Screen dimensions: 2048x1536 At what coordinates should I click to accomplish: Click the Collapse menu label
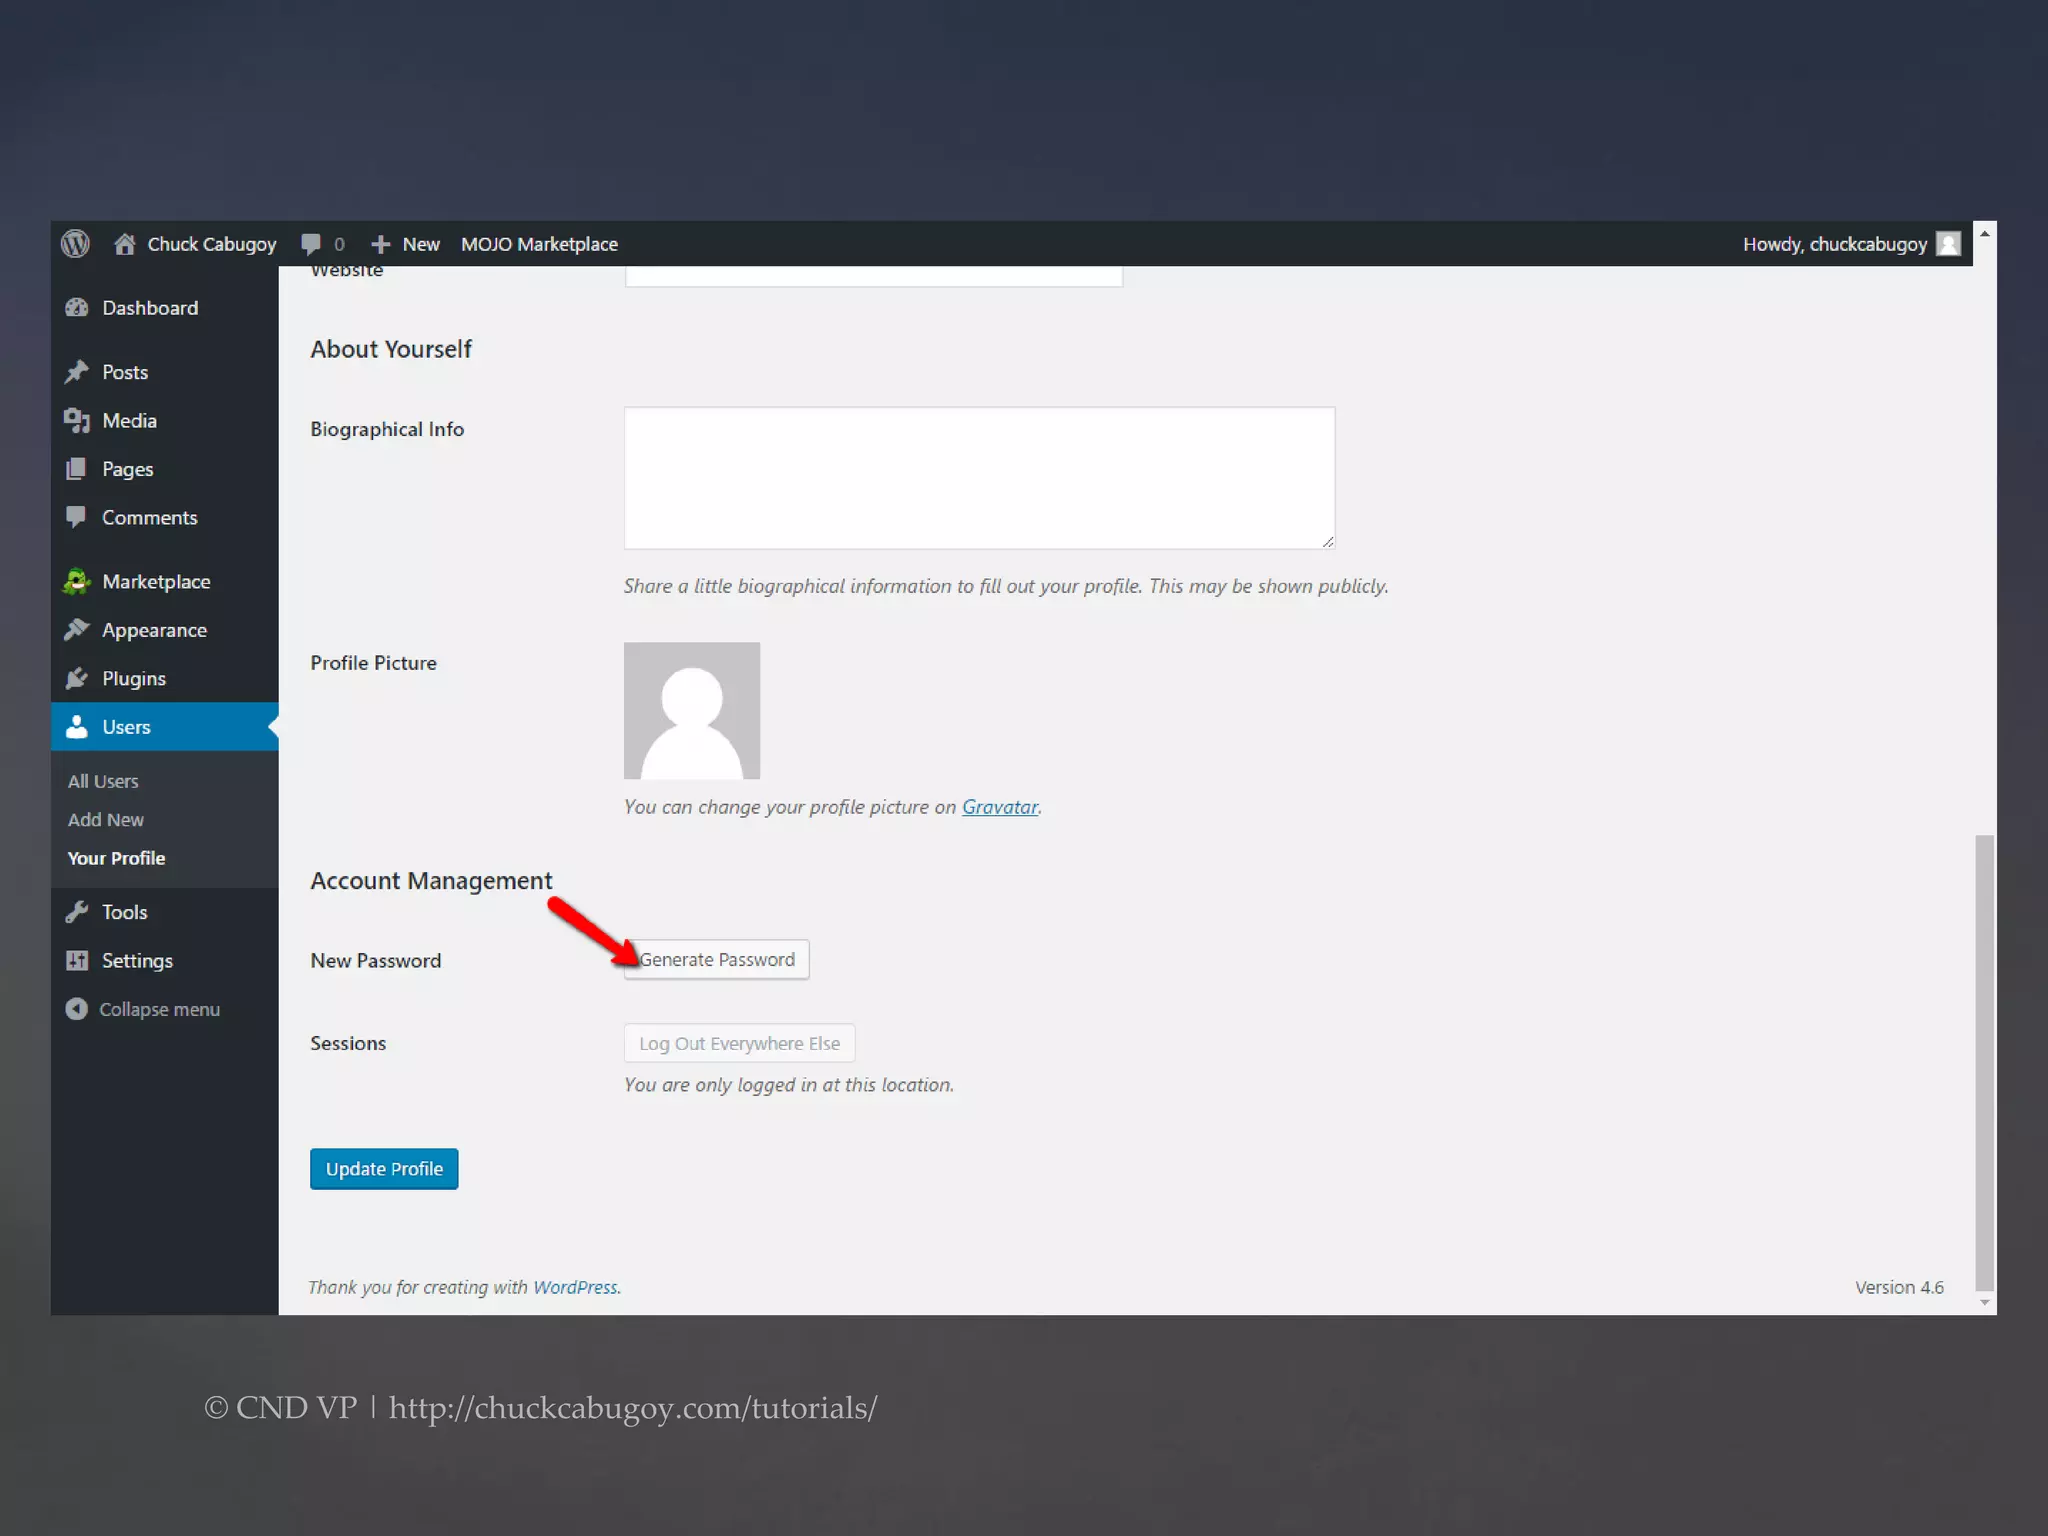pos(159,1009)
